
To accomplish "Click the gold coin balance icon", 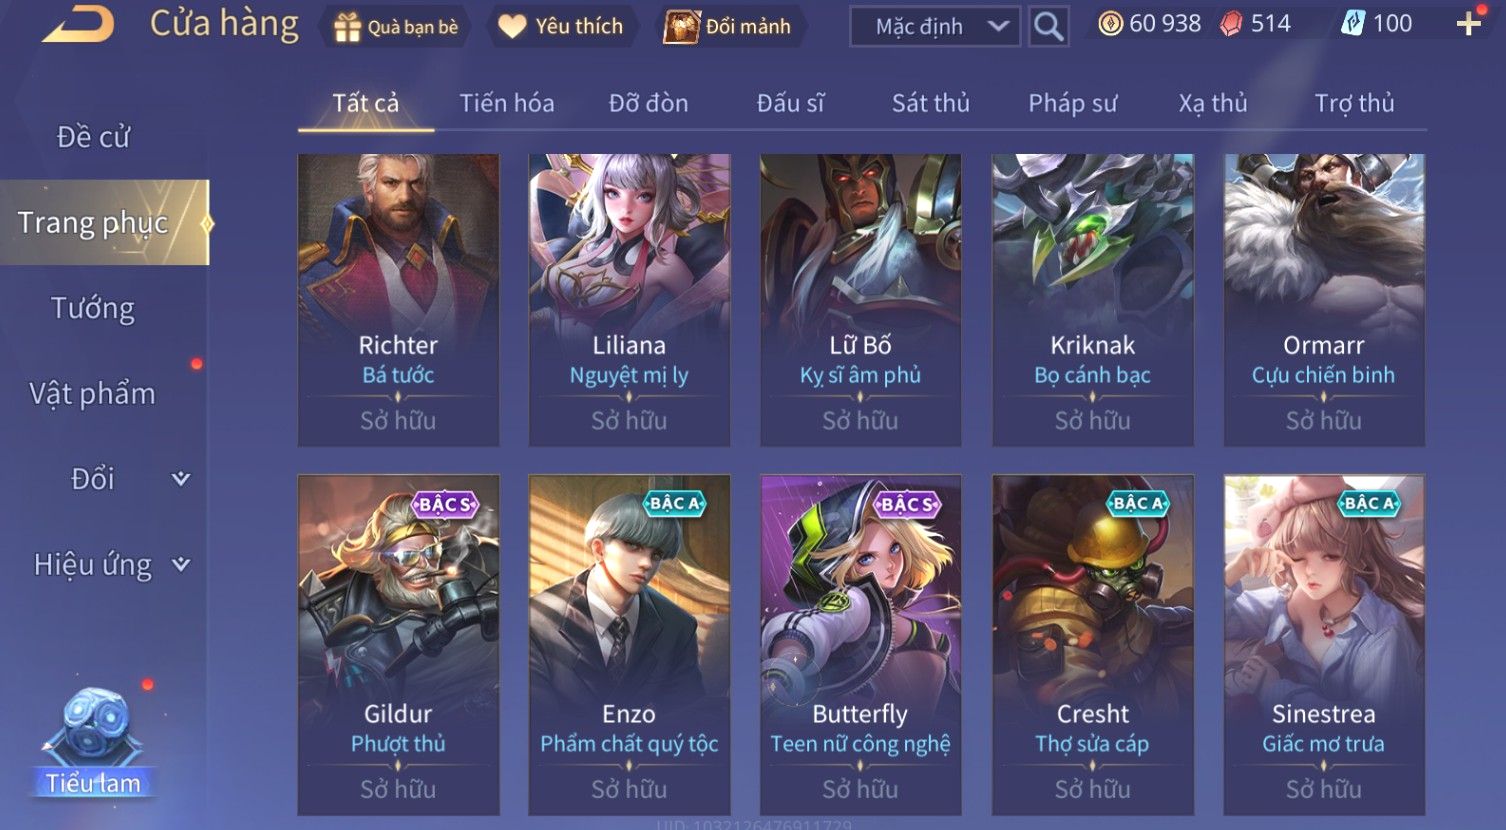I will [1110, 24].
